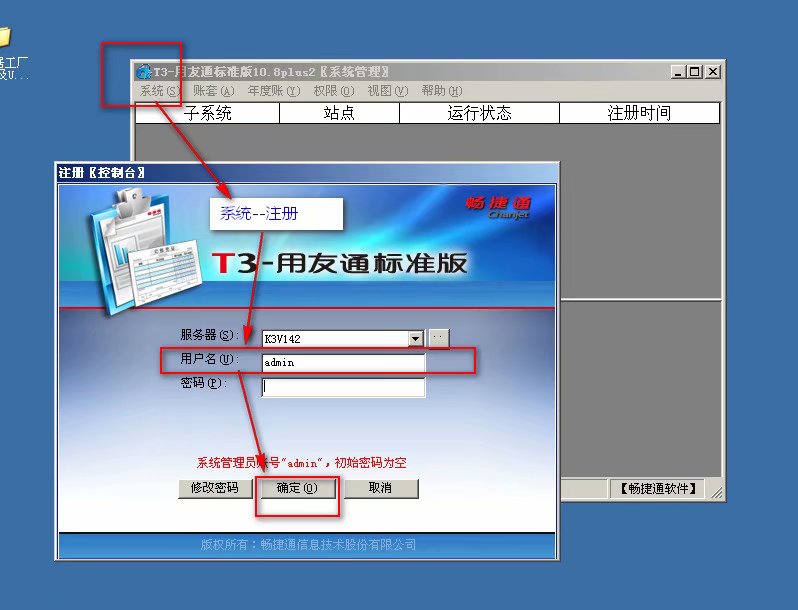Cancel login with 取消 button
Image resolution: width=798 pixels, height=610 pixels.
click(380, 488)
